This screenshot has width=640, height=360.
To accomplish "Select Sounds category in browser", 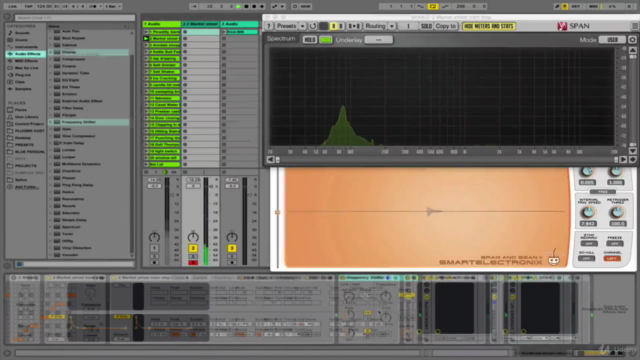I will click(x=22, y=33).
